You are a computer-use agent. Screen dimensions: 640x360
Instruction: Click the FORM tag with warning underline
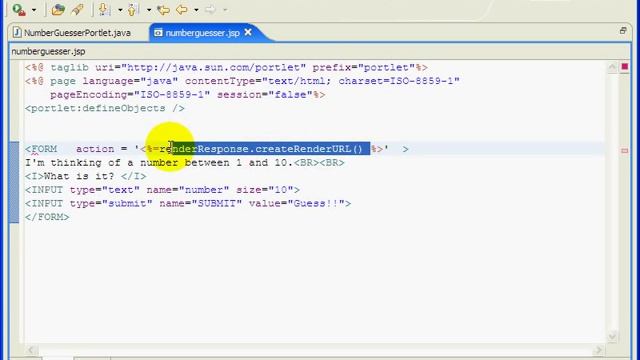(x=41, y=149)
